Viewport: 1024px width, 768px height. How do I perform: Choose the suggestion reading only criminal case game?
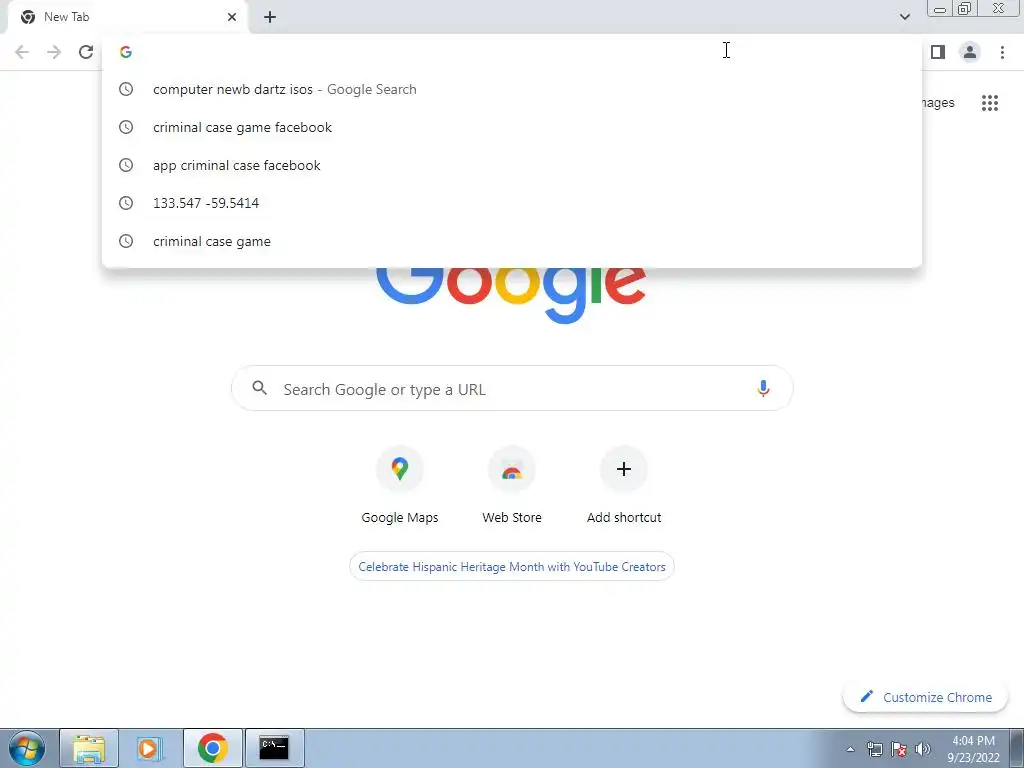513,241
